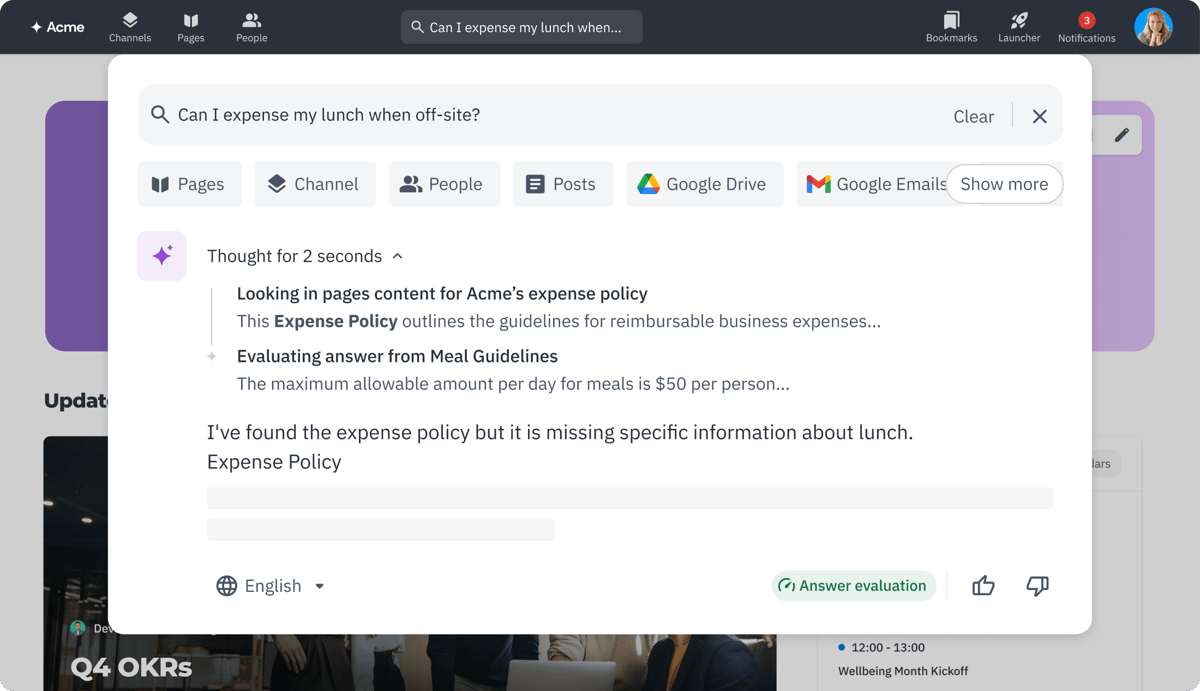
Task: Open Pages in the top navigation
Action: pyautogui.click(x=190, y=27)
